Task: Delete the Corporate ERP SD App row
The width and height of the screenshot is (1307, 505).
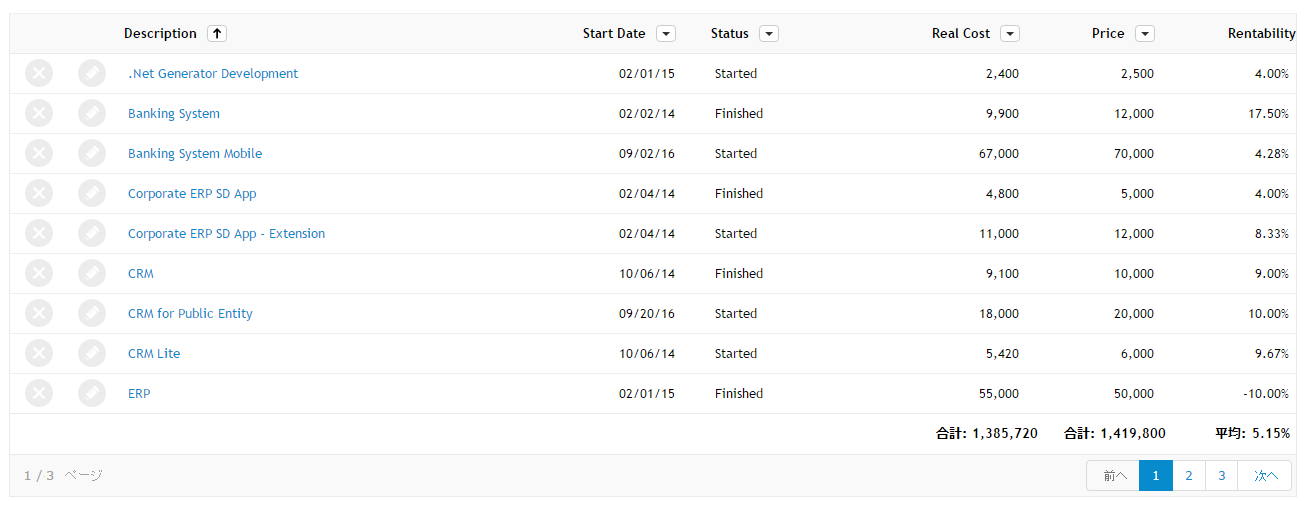Action: [39, 194]
